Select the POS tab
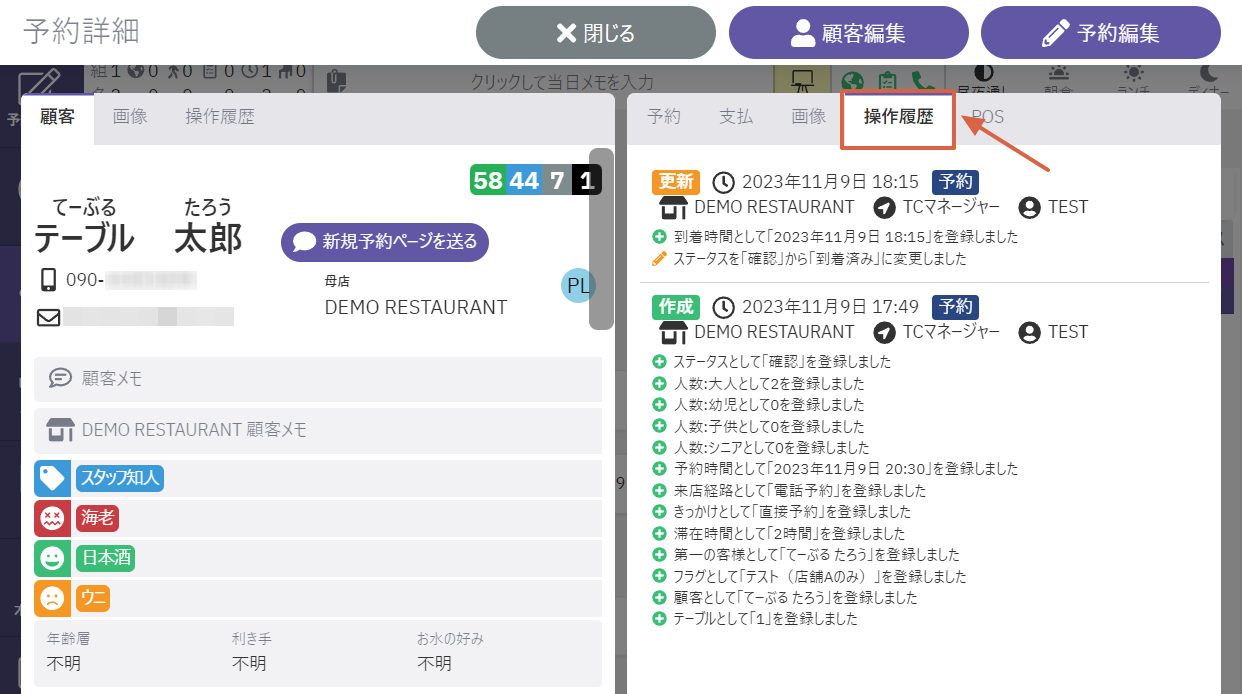The height and width of the screenshot is (694, 1242). pyautogui.click(x=987, y=117)
